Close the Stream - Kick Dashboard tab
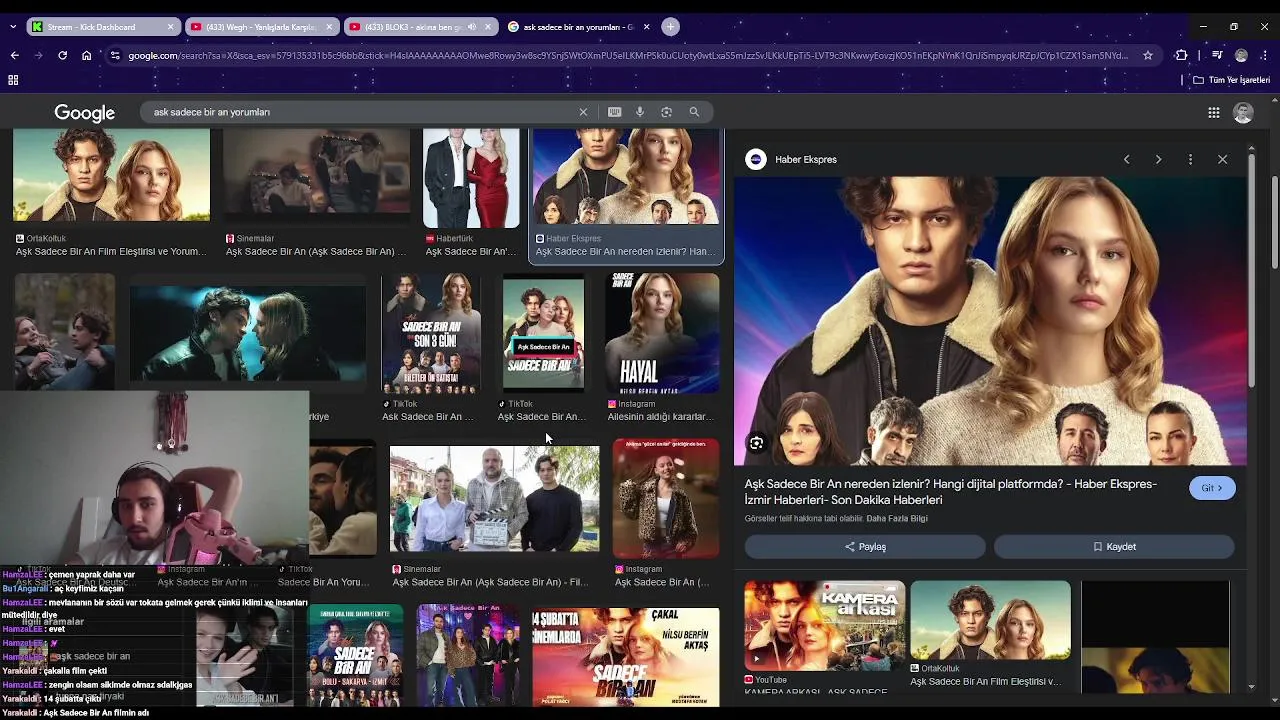The image size is (1280, 720). click(x=170, y=27)
